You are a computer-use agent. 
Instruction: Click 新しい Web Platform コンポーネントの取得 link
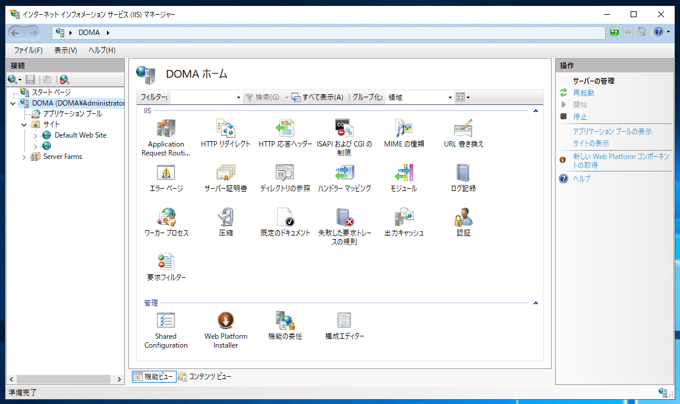point(621,161)
